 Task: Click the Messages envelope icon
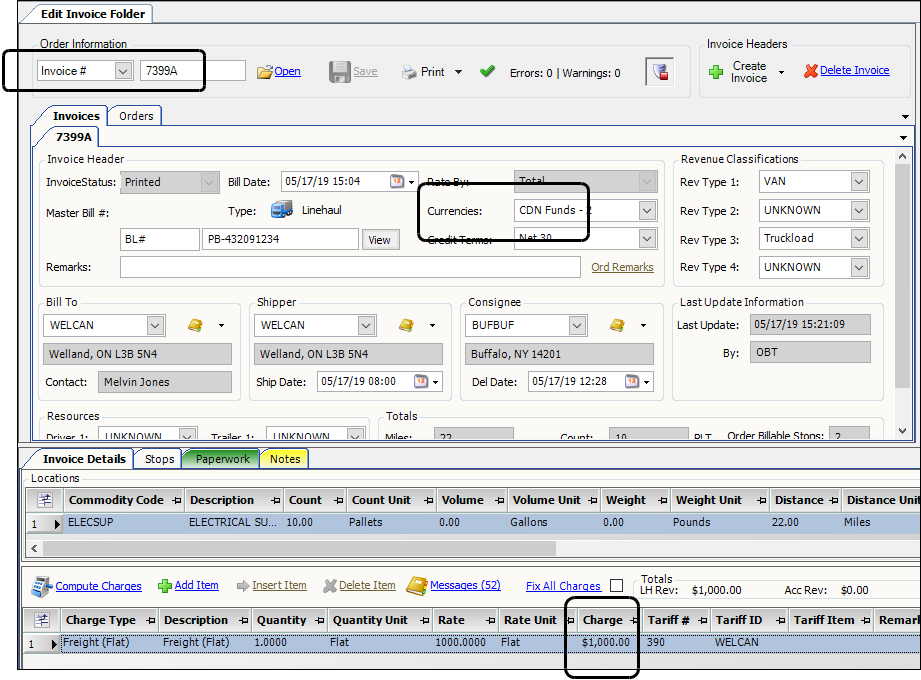(x=415, y=585)
